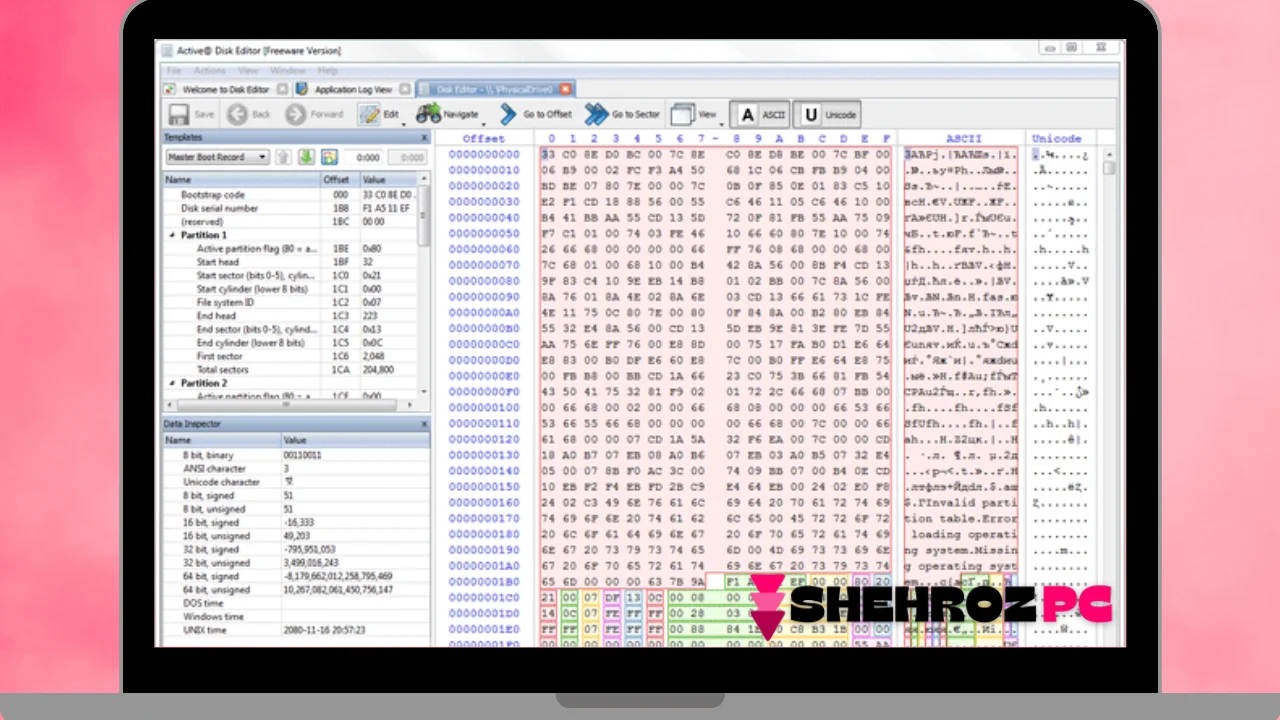
Task: Click the first hex byte 33
Action: [x=548, y=154]
